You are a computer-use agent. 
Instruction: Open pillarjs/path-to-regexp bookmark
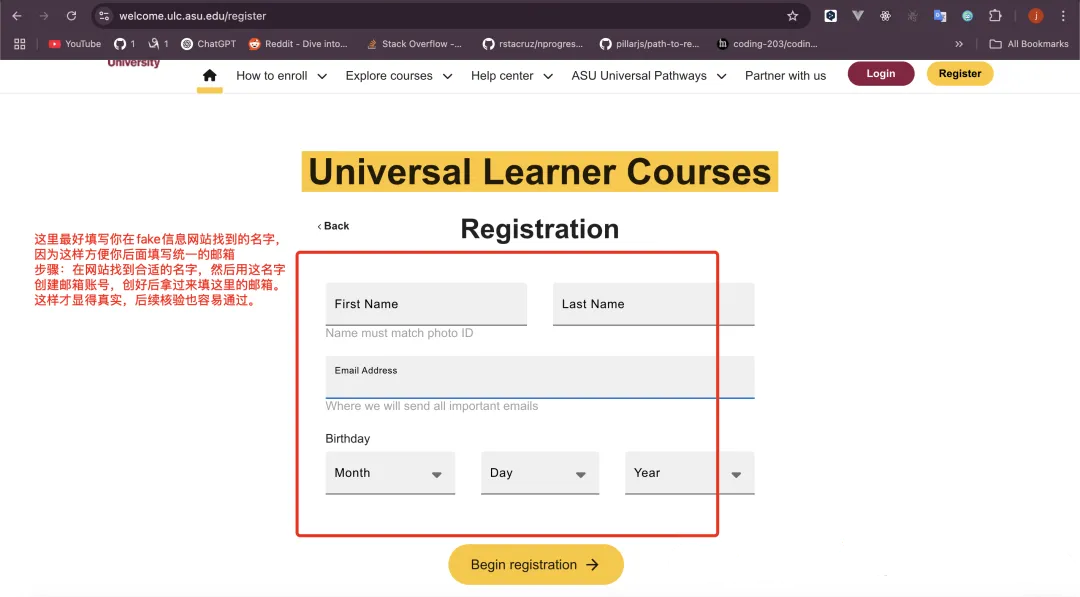point(650,43)
